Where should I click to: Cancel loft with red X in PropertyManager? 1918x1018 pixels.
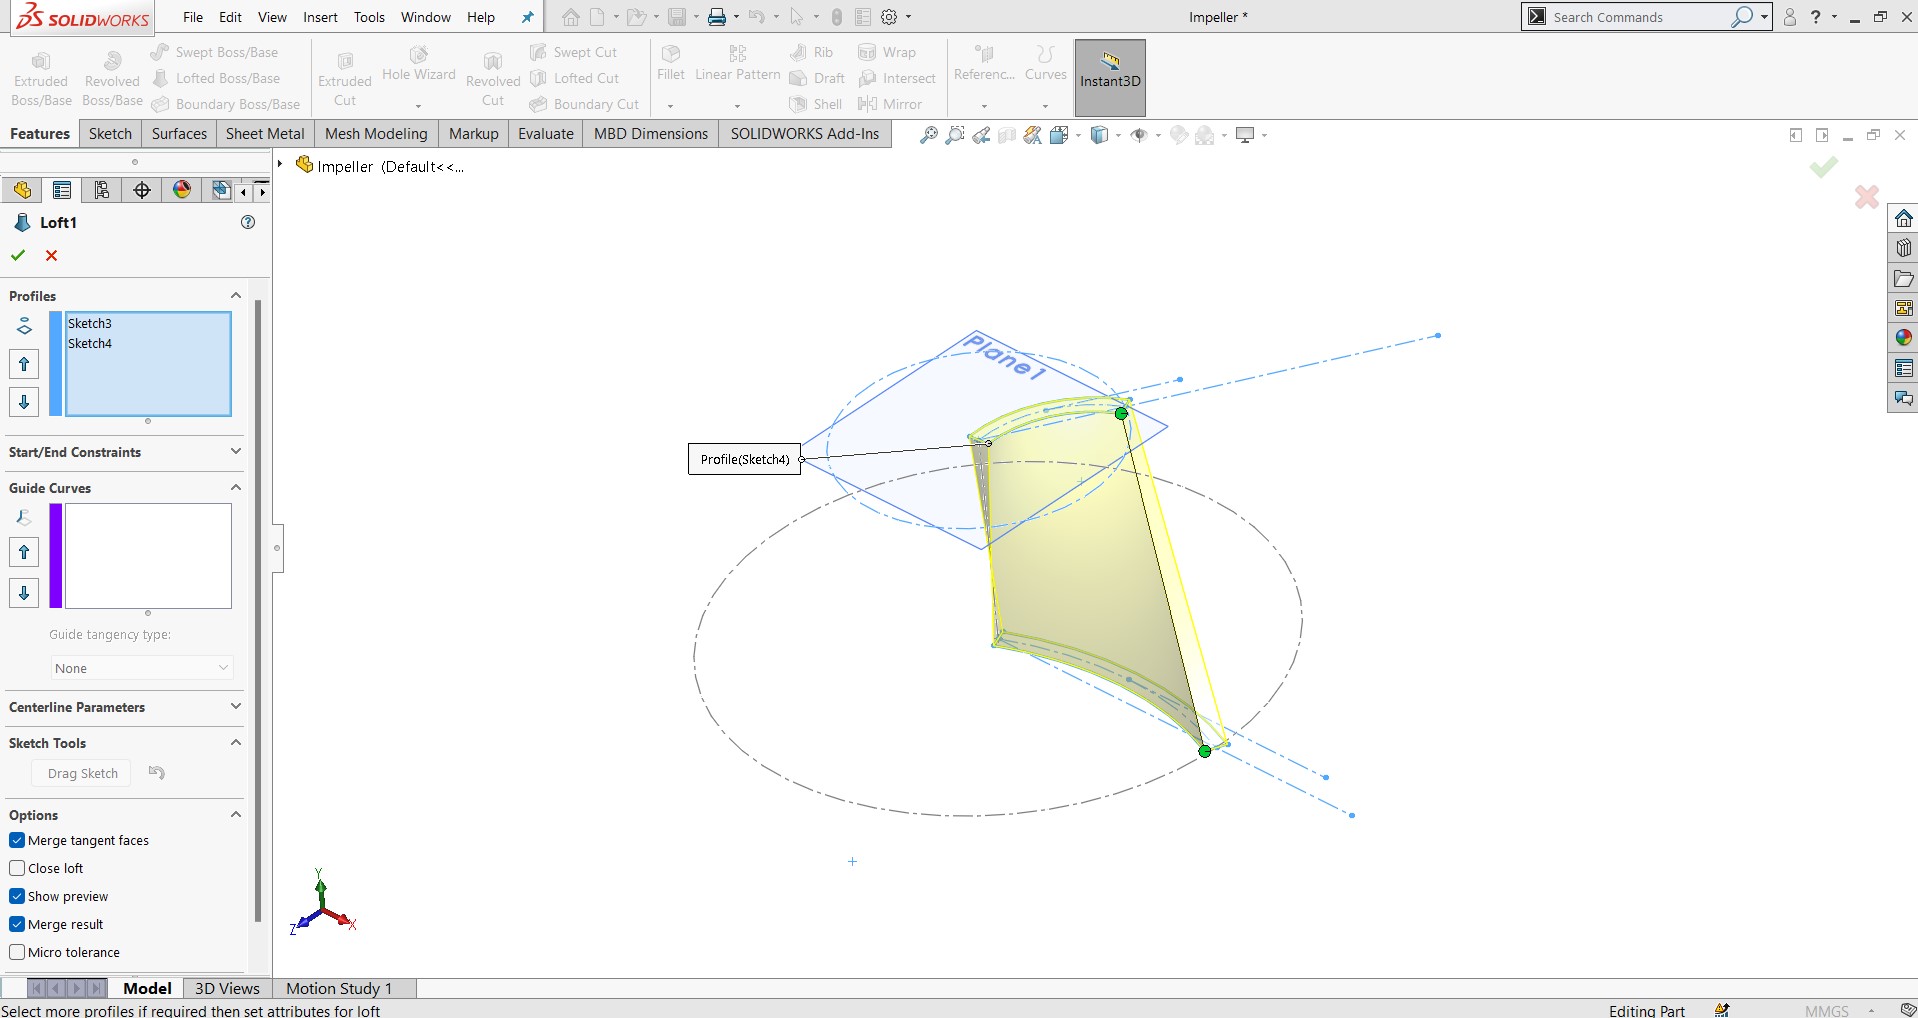tap(52, 255)
